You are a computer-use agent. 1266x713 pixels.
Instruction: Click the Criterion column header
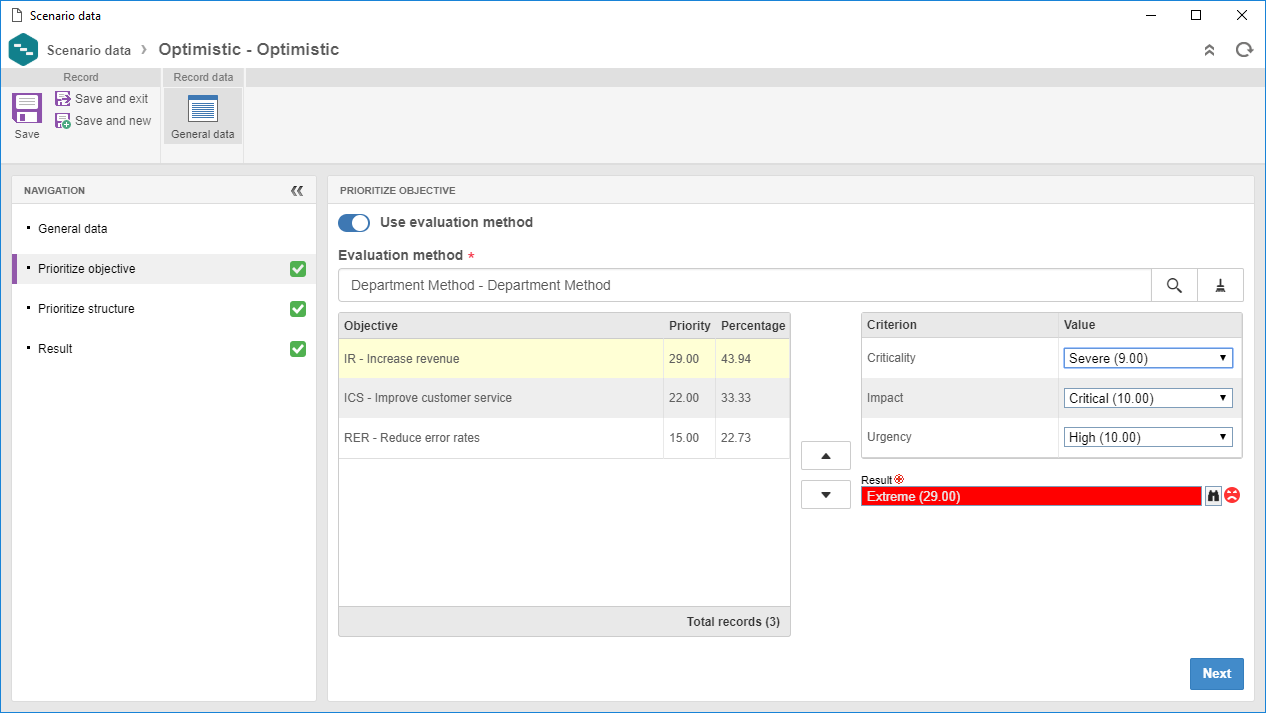click(x=960, y=325)
